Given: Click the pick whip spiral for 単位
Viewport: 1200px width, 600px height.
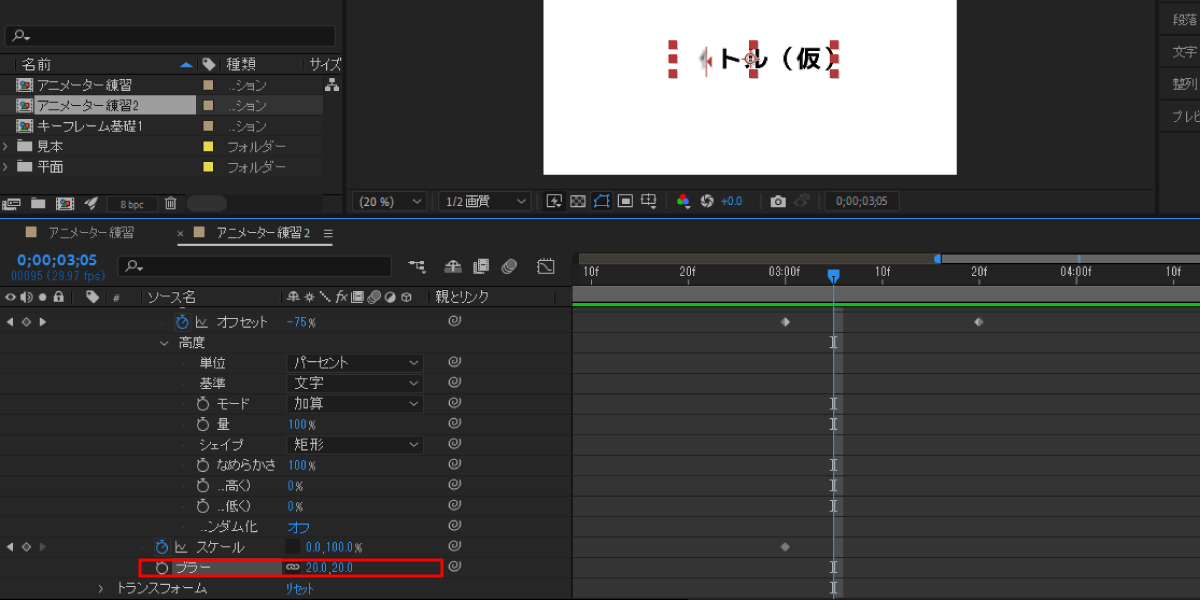Looking at the screenshot, I should (x=454, y=363).
